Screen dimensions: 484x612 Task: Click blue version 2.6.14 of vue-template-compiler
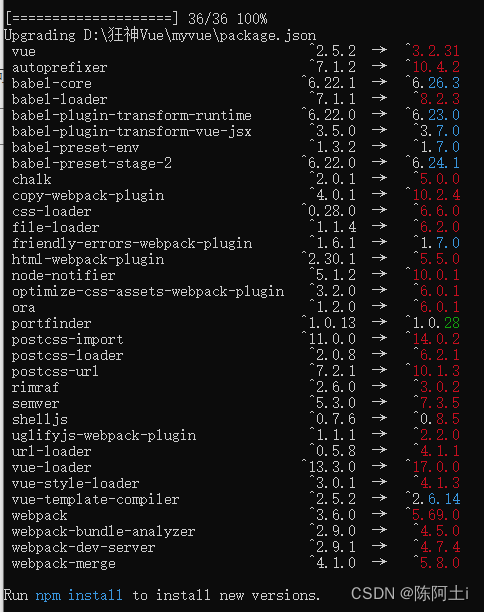pyautogui.click(x=433, y=499)
